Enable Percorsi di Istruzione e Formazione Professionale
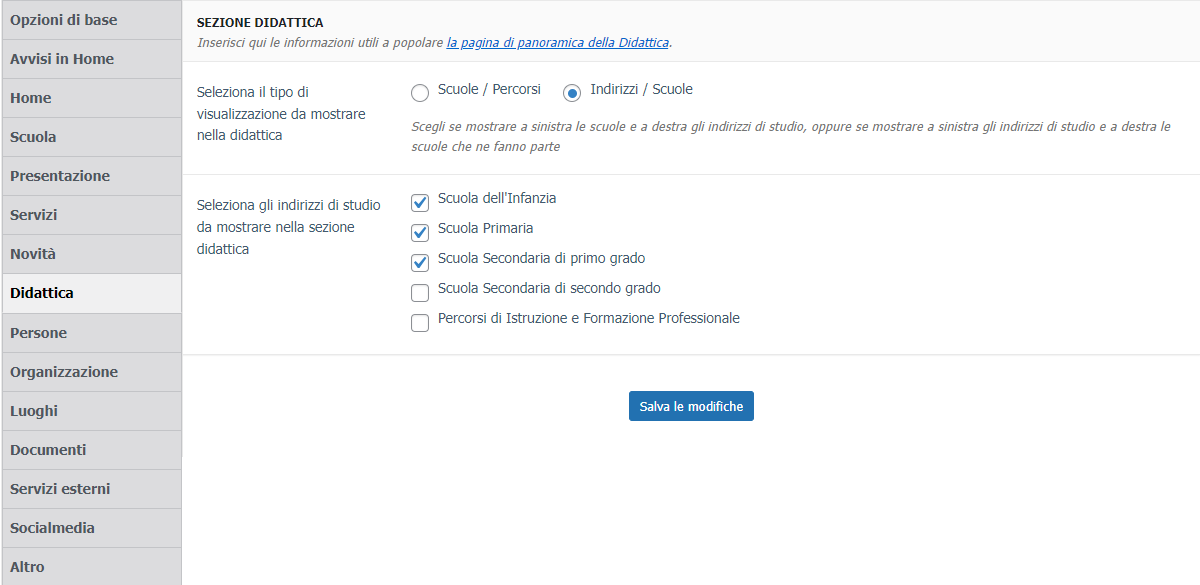The height and width of the screenshot is (585, 1200). 420,323
